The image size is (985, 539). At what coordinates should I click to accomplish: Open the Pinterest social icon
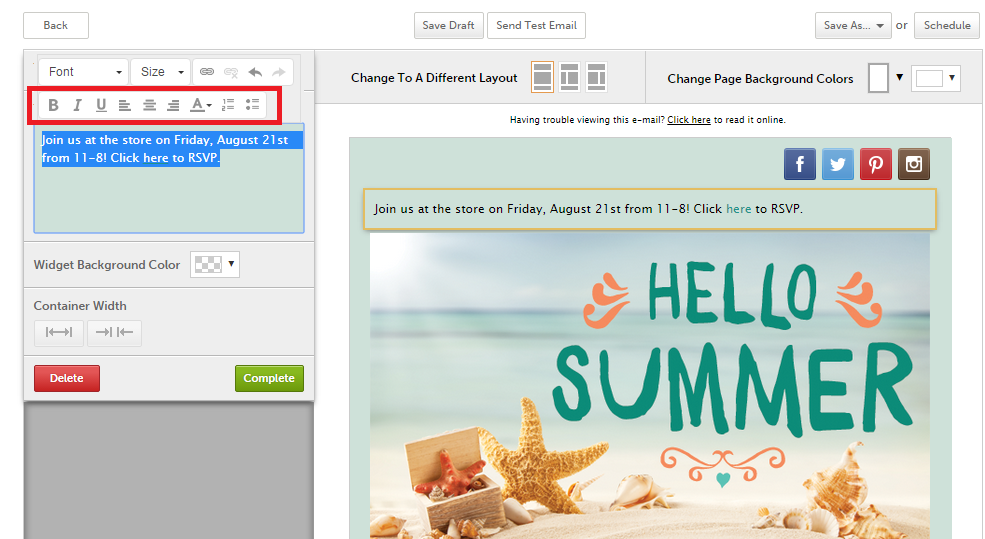[876, 164]
